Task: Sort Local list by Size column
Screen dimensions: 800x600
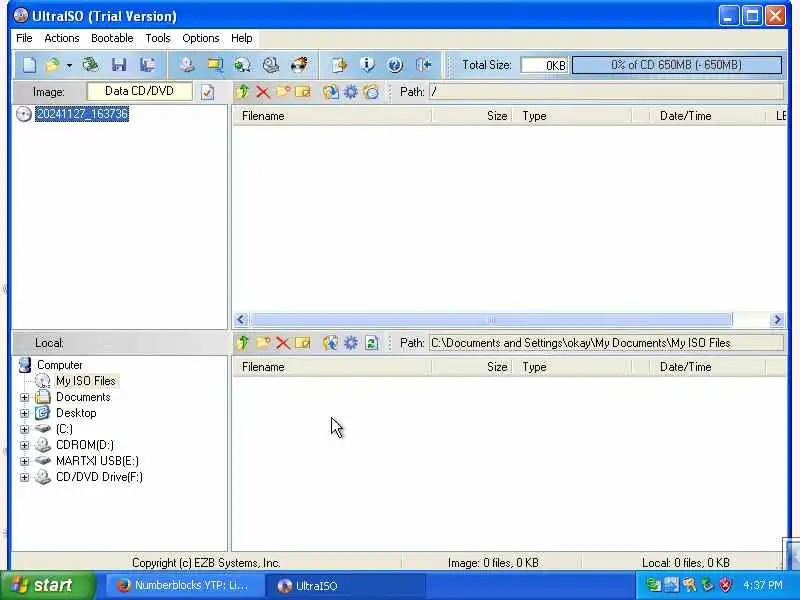Action: (x=472, y=367)
